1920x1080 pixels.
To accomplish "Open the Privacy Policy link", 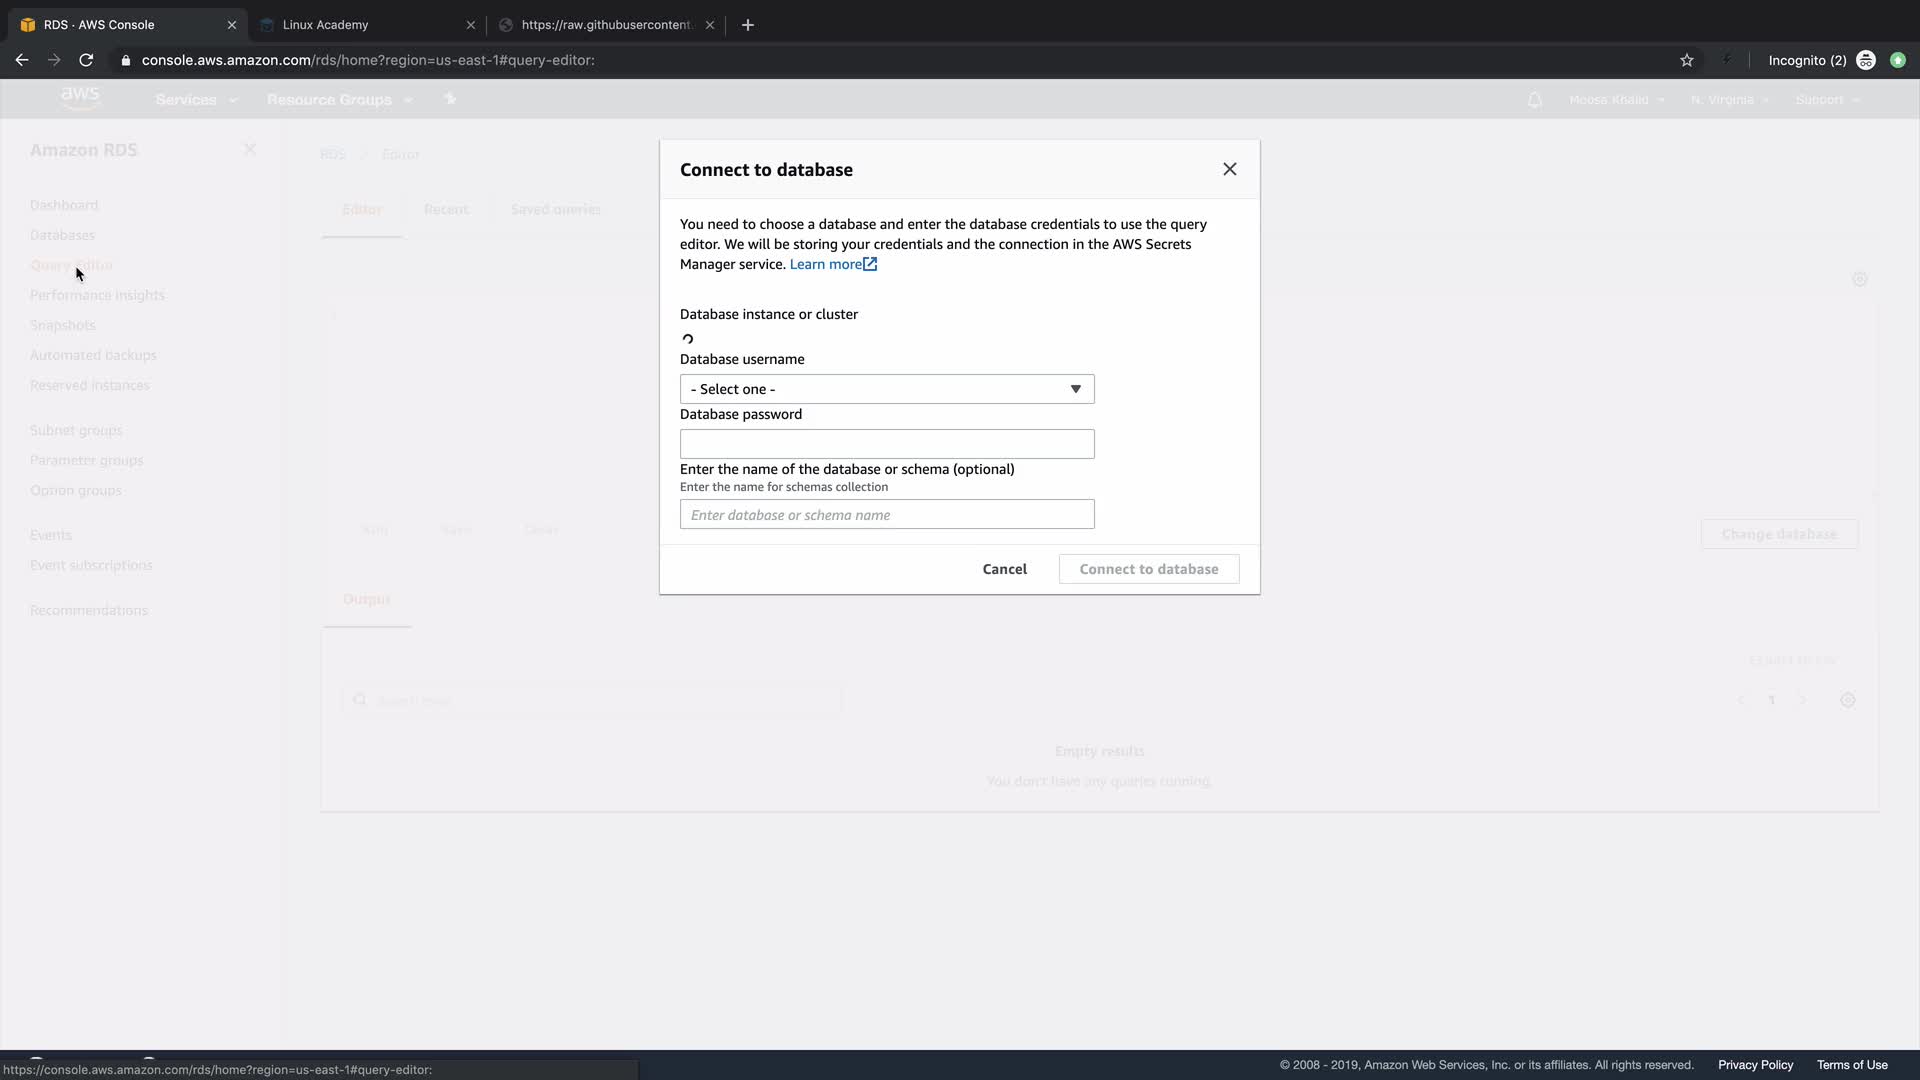I will pos(1755,1065).
